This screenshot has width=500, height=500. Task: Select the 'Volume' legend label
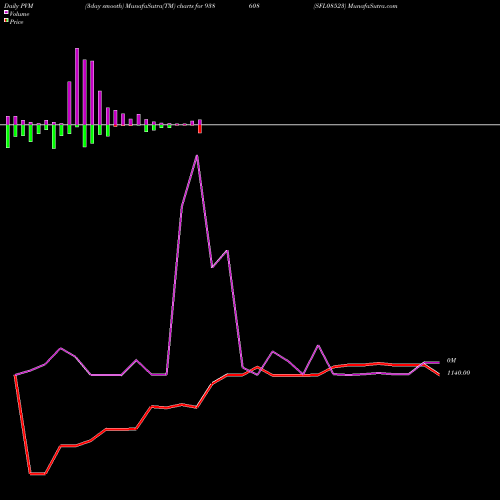19,14
